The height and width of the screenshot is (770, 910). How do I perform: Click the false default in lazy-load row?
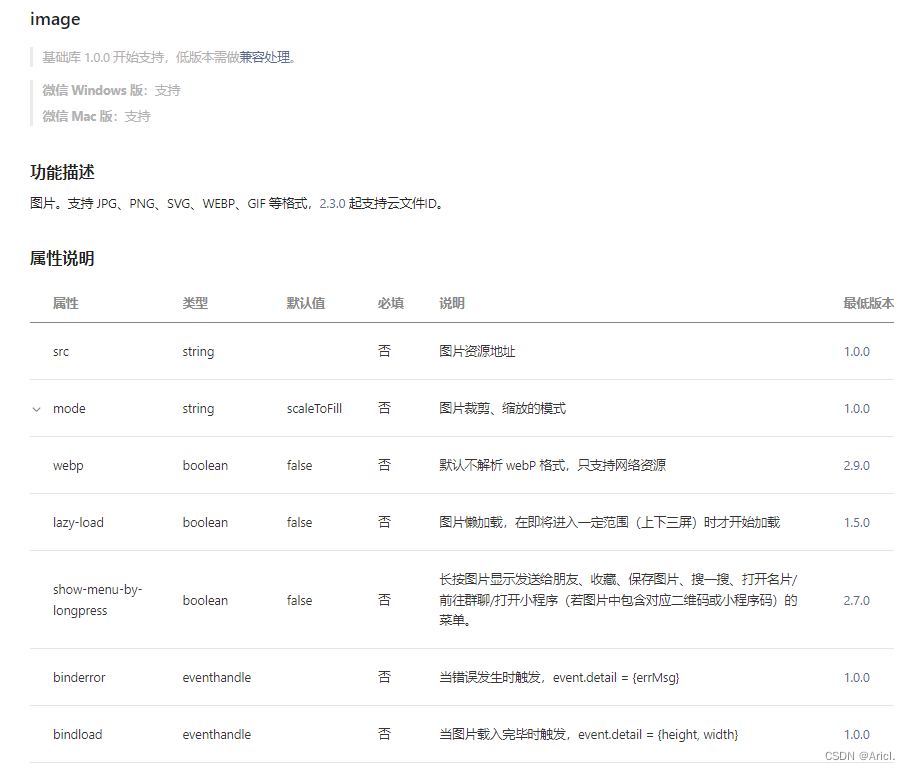point(299,522)
